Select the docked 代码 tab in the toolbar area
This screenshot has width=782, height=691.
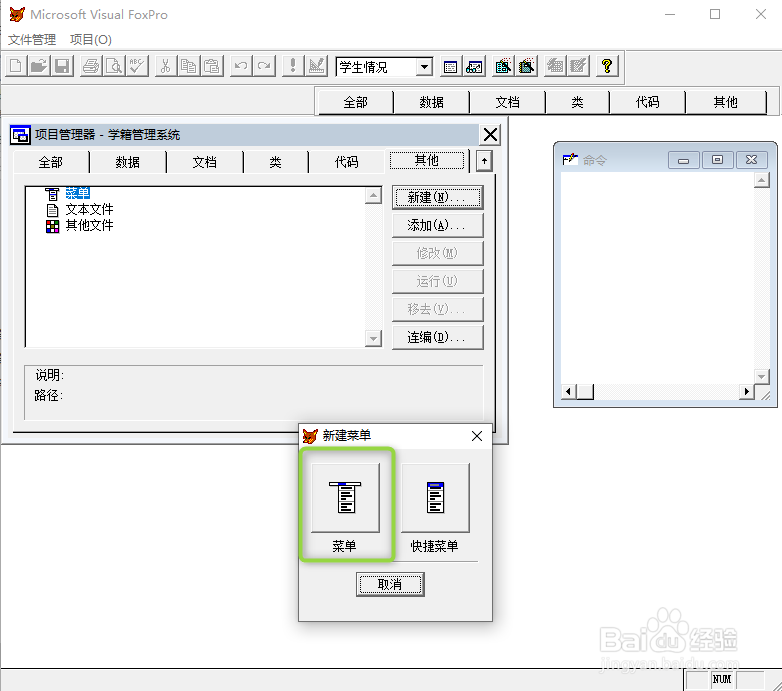coord(647,102)
